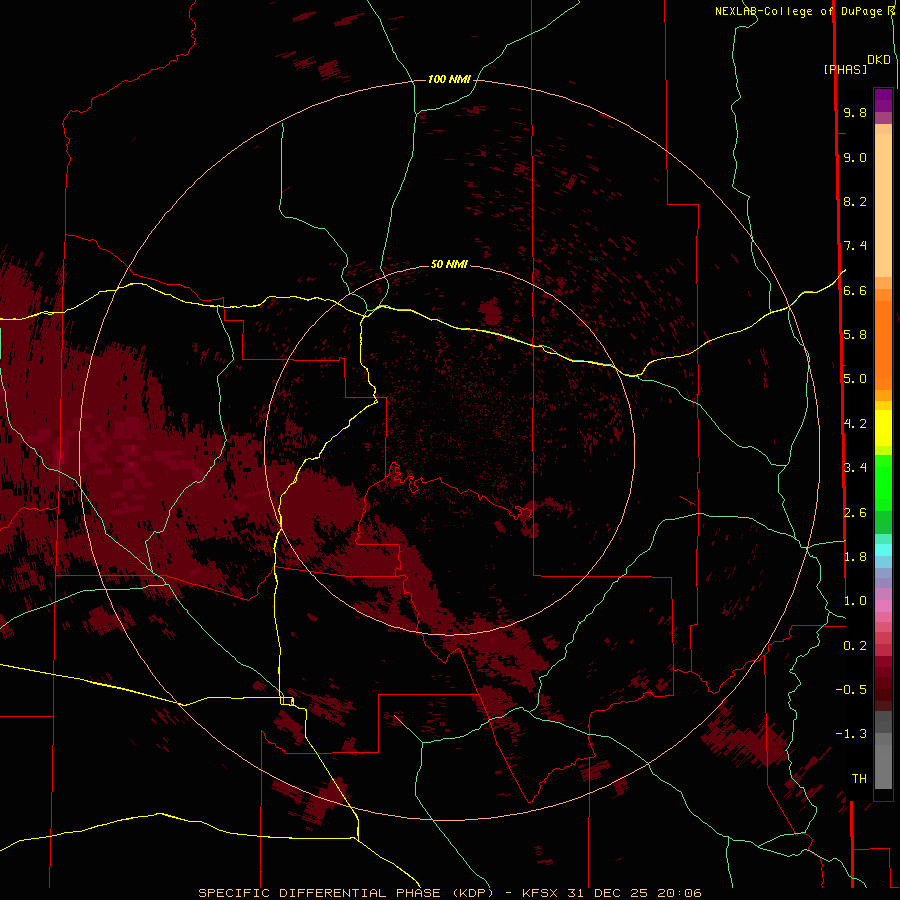Click the KFSX station identifier

[x=540, y=893]
